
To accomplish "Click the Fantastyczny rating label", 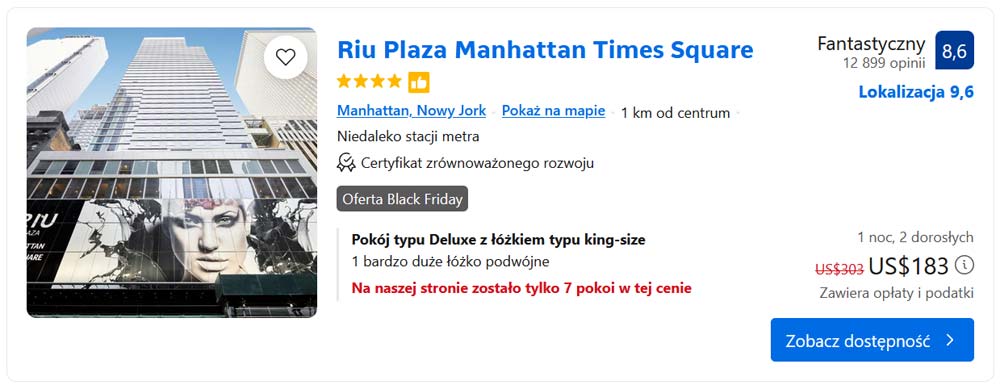I will 871,44.
